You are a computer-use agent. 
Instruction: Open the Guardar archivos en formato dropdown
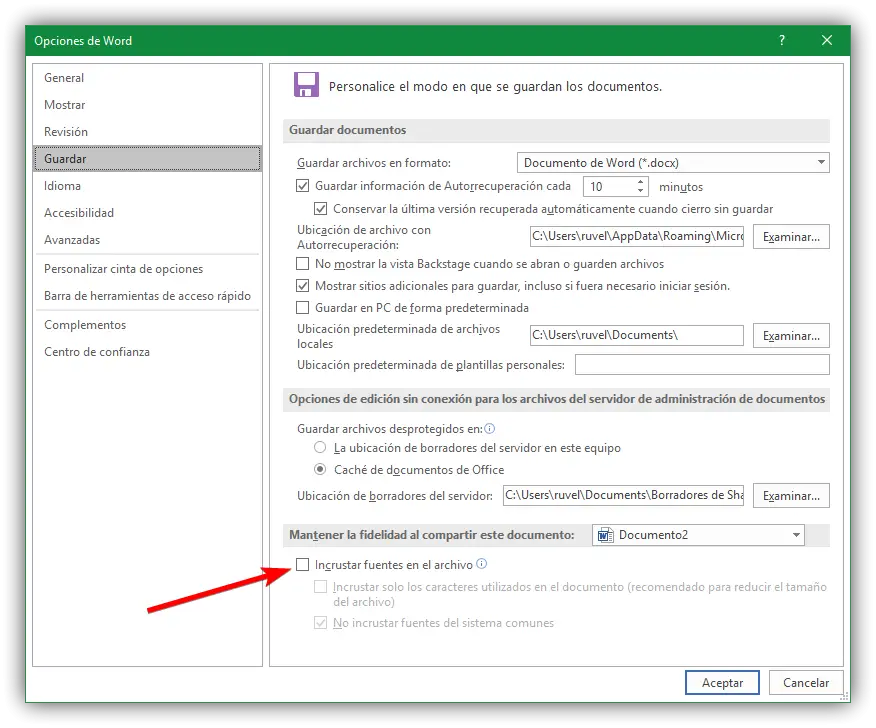click(673, 163)
